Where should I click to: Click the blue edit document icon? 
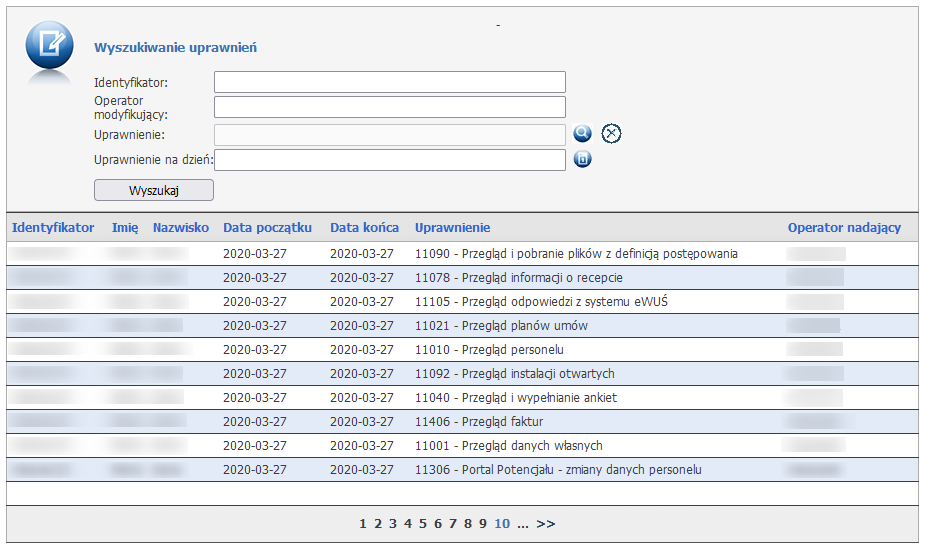[49, 45]
